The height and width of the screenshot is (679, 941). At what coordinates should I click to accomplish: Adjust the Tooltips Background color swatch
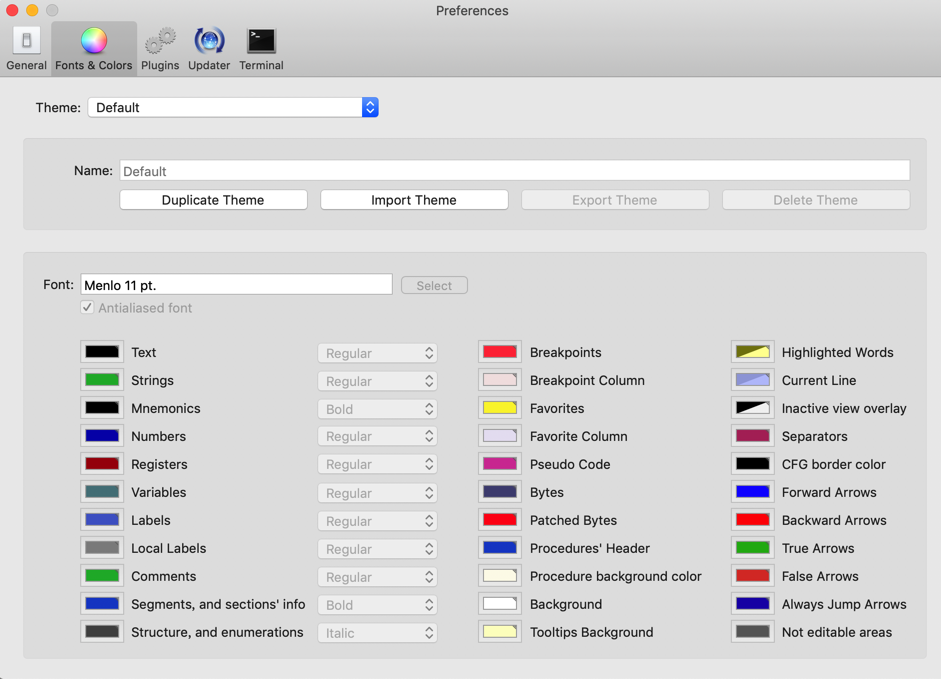pyautogui.click(x=500, y=632)
